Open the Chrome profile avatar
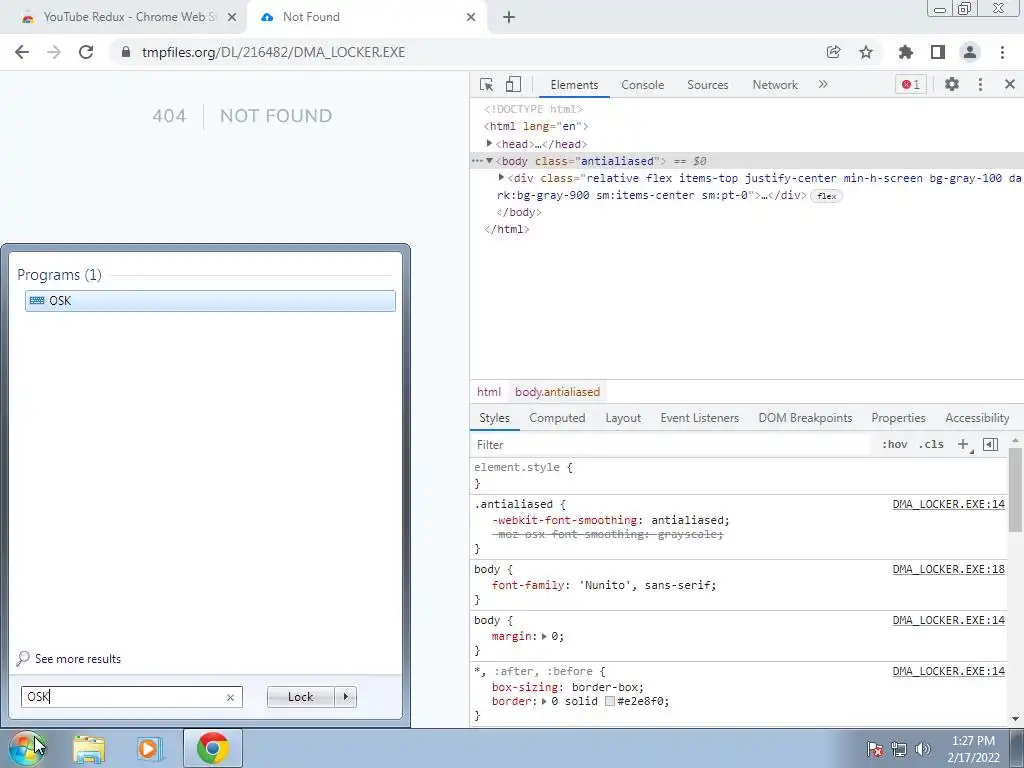 pos(970,52)
